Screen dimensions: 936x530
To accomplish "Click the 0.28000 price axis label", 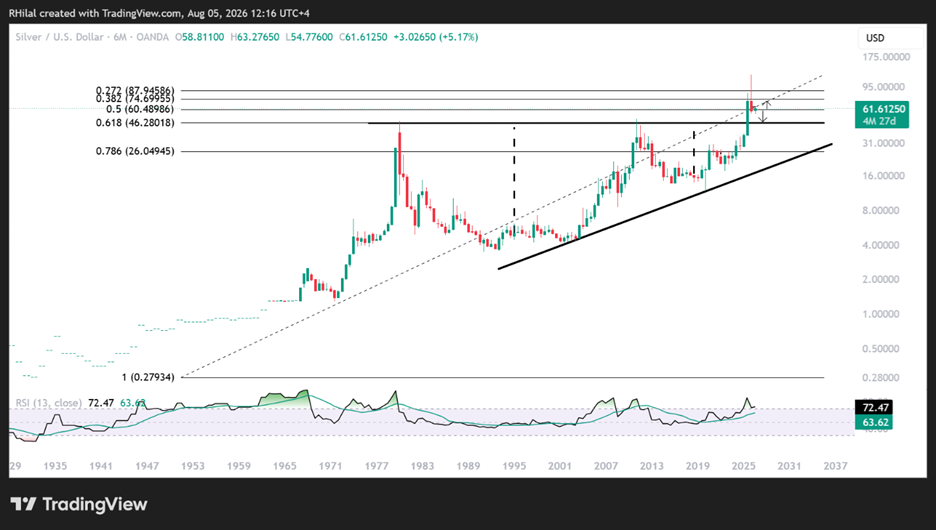I will coord(880,378).
